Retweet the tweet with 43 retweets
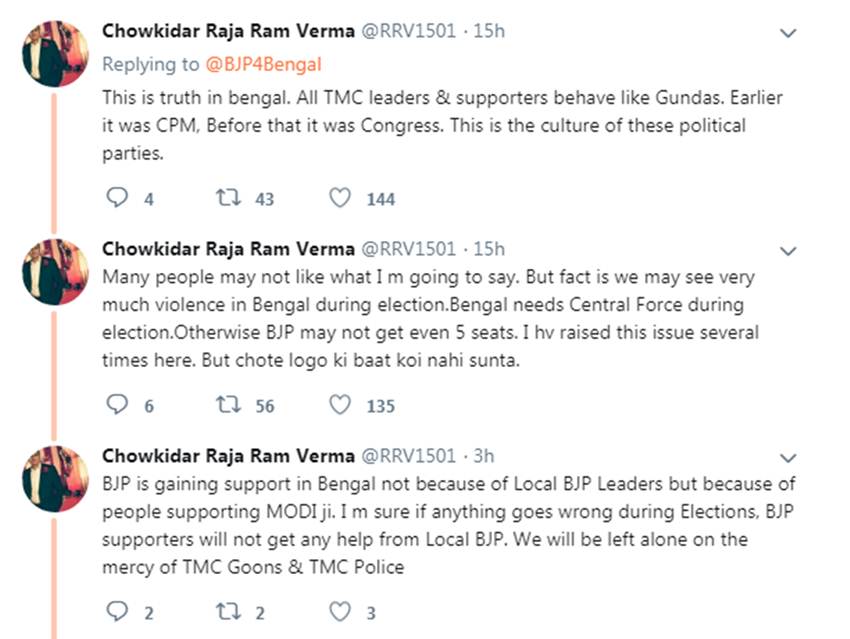Image resolution: width=850 pixels, height=639 pixels. pos(227,198)
